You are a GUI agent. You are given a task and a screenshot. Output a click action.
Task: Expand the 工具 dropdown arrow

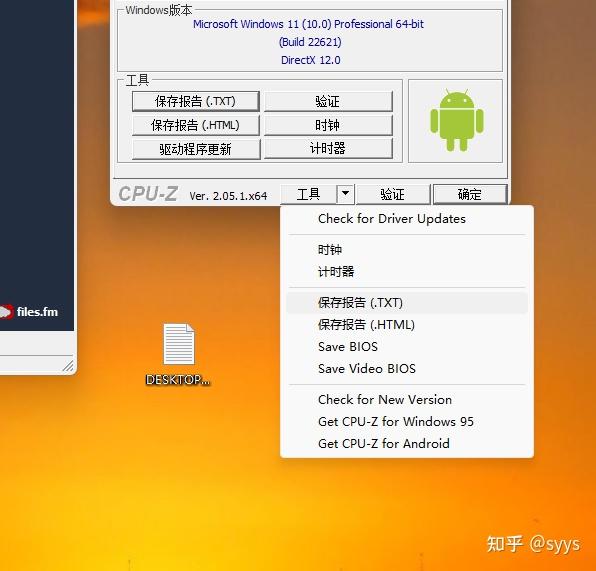(345, 194)
